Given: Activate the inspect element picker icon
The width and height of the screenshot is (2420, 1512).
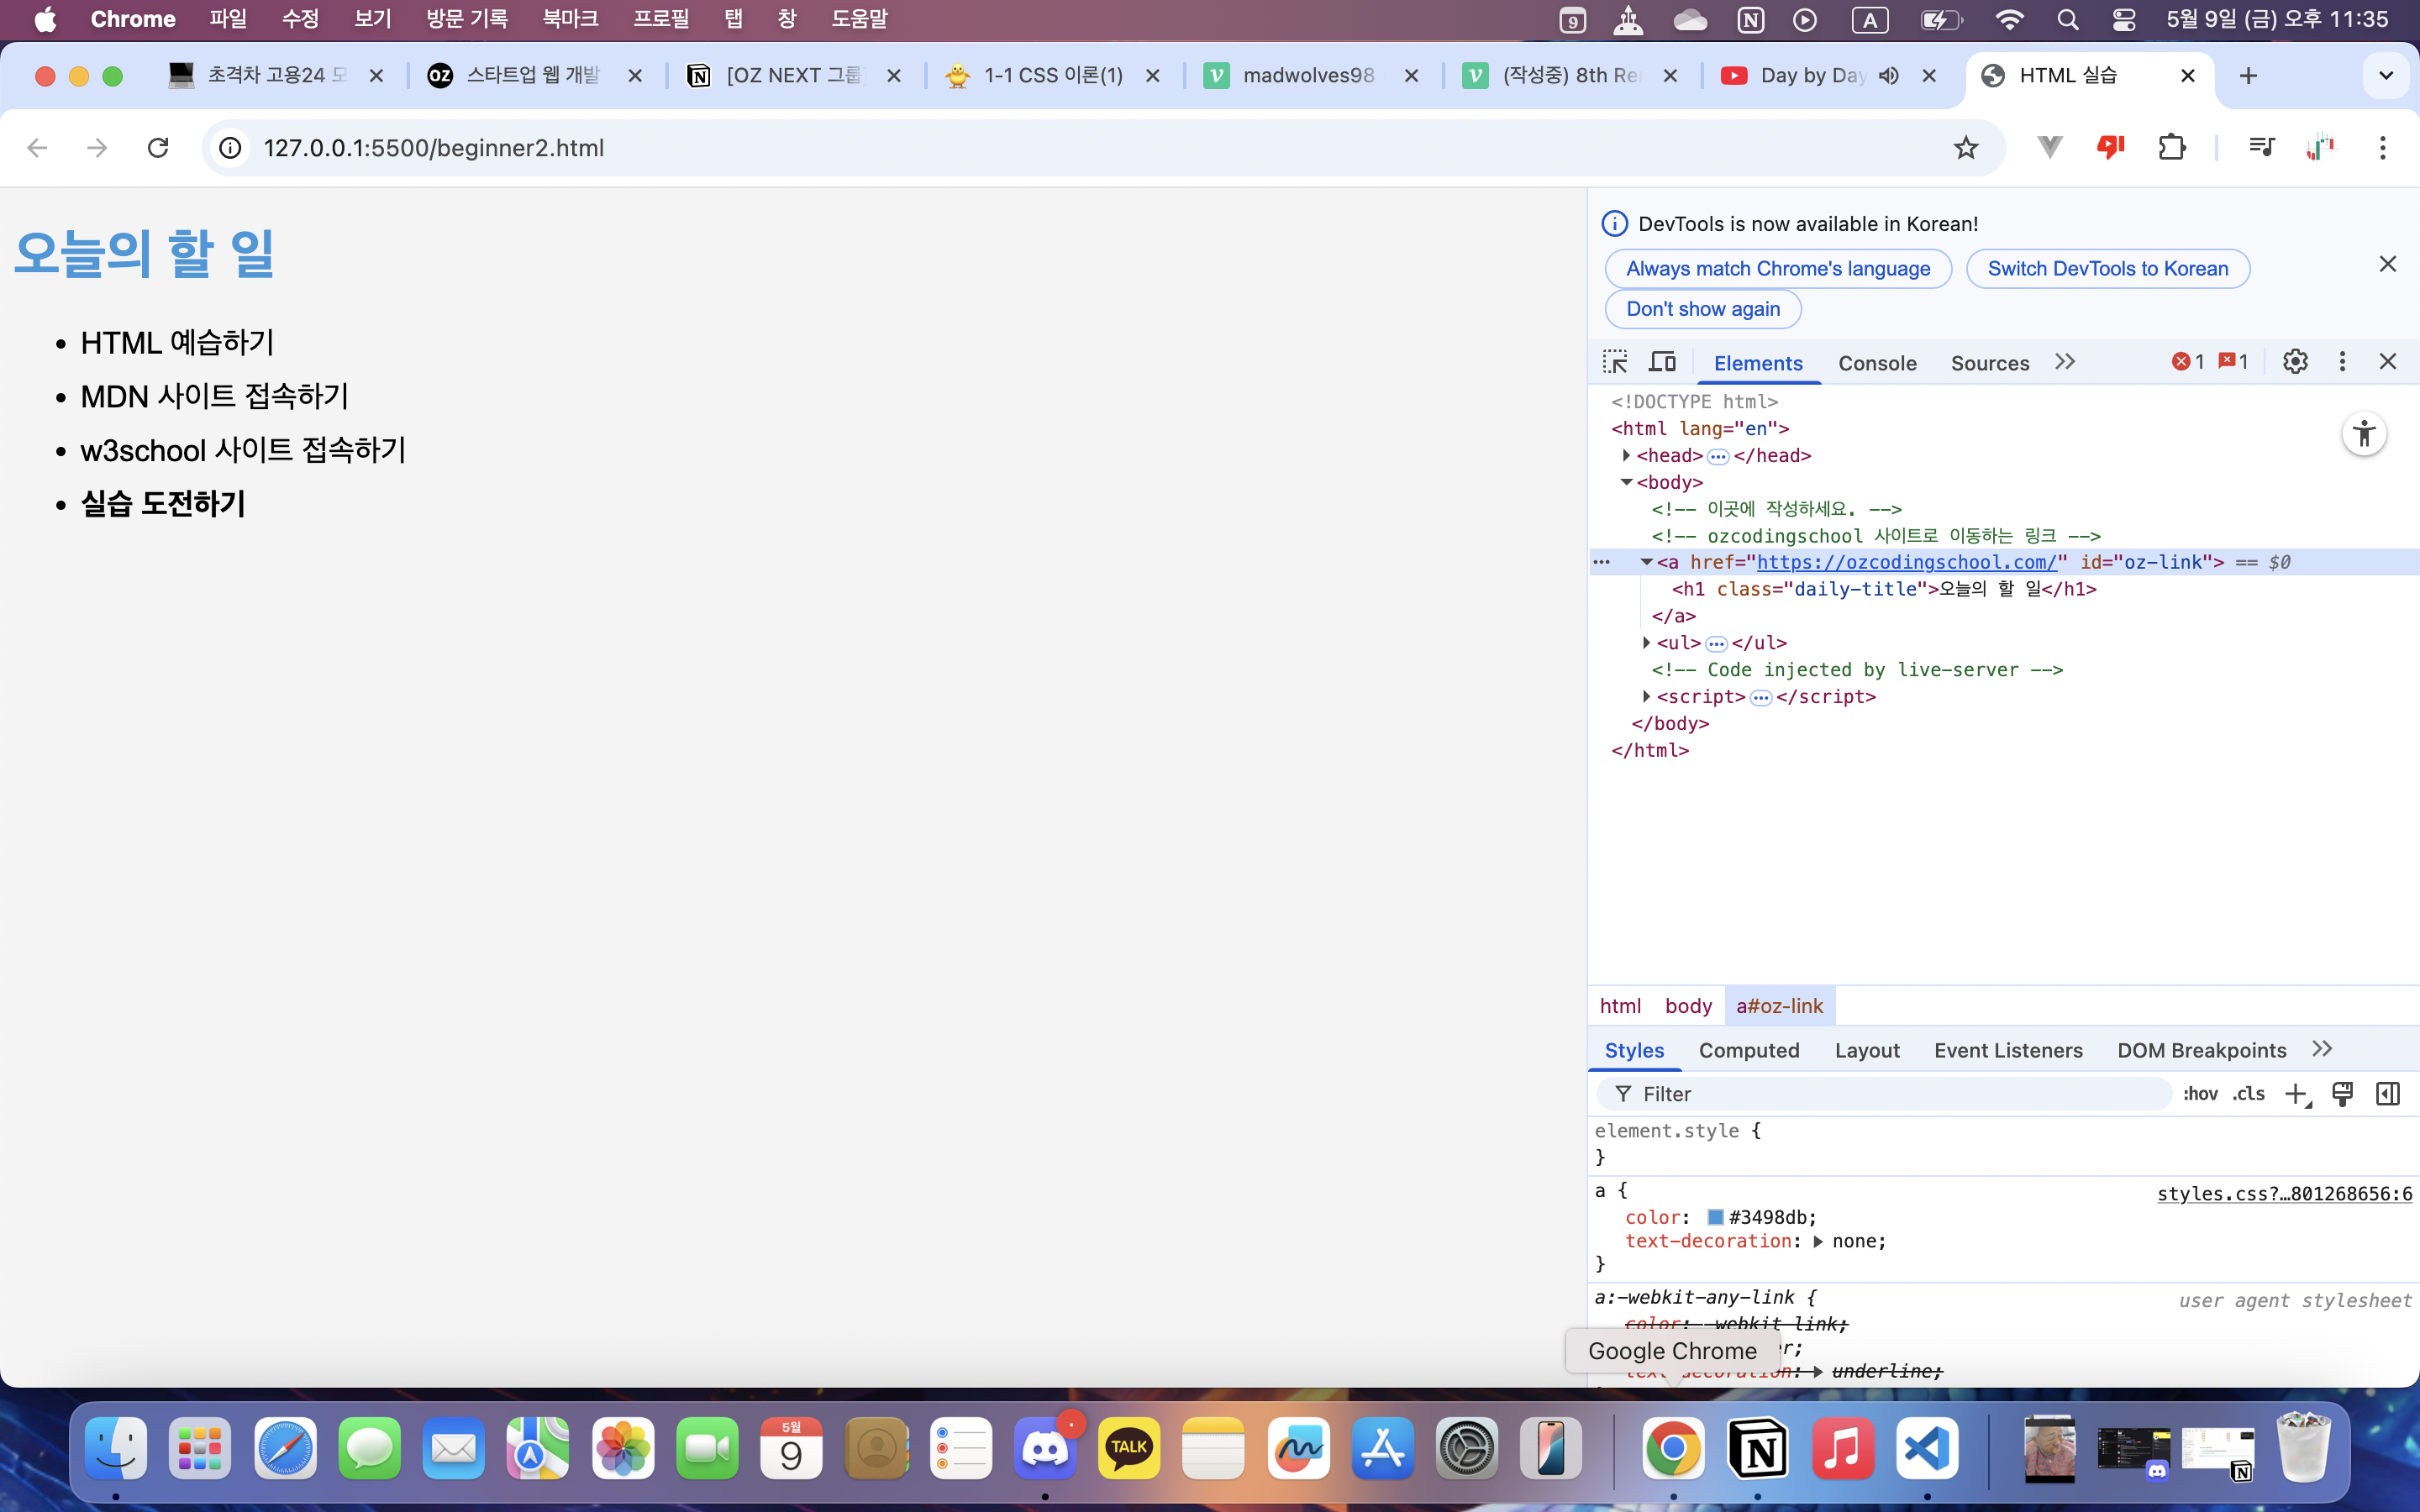Looking at the screenshot, I should (1615, 362).
